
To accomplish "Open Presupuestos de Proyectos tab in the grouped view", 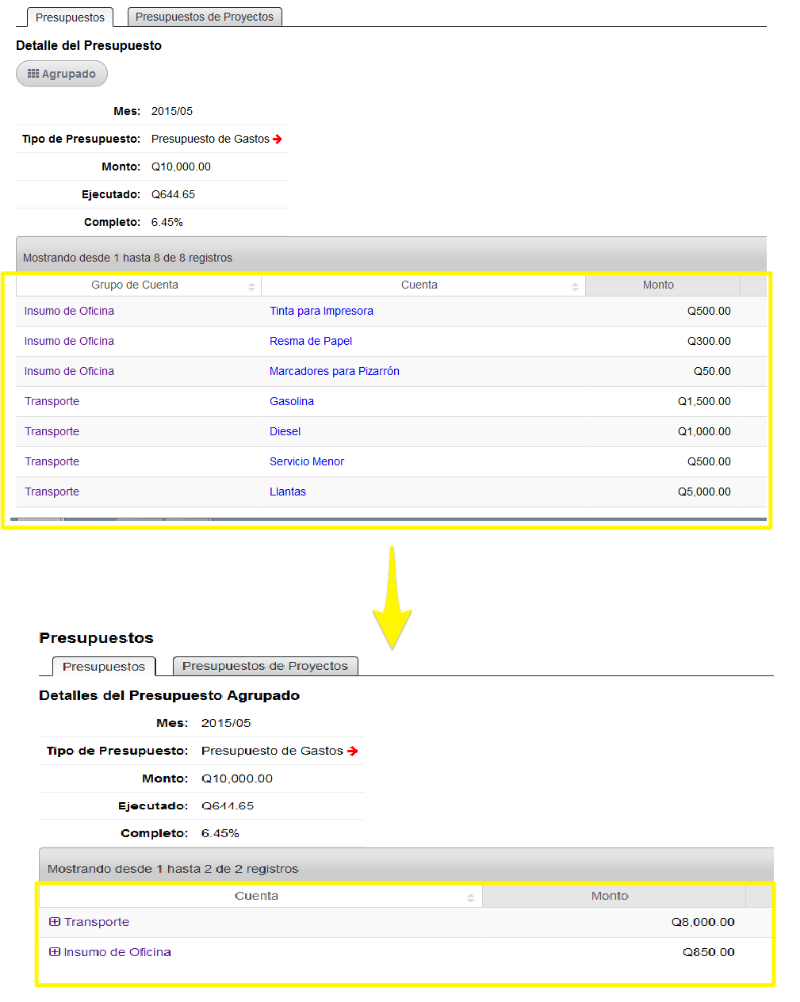I will click(x=265, y=666).
